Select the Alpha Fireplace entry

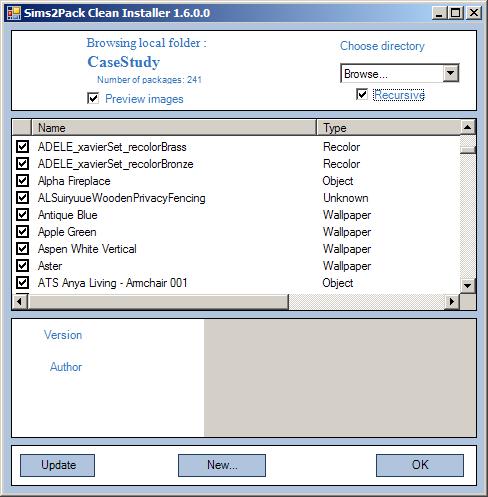coord(74,181)
